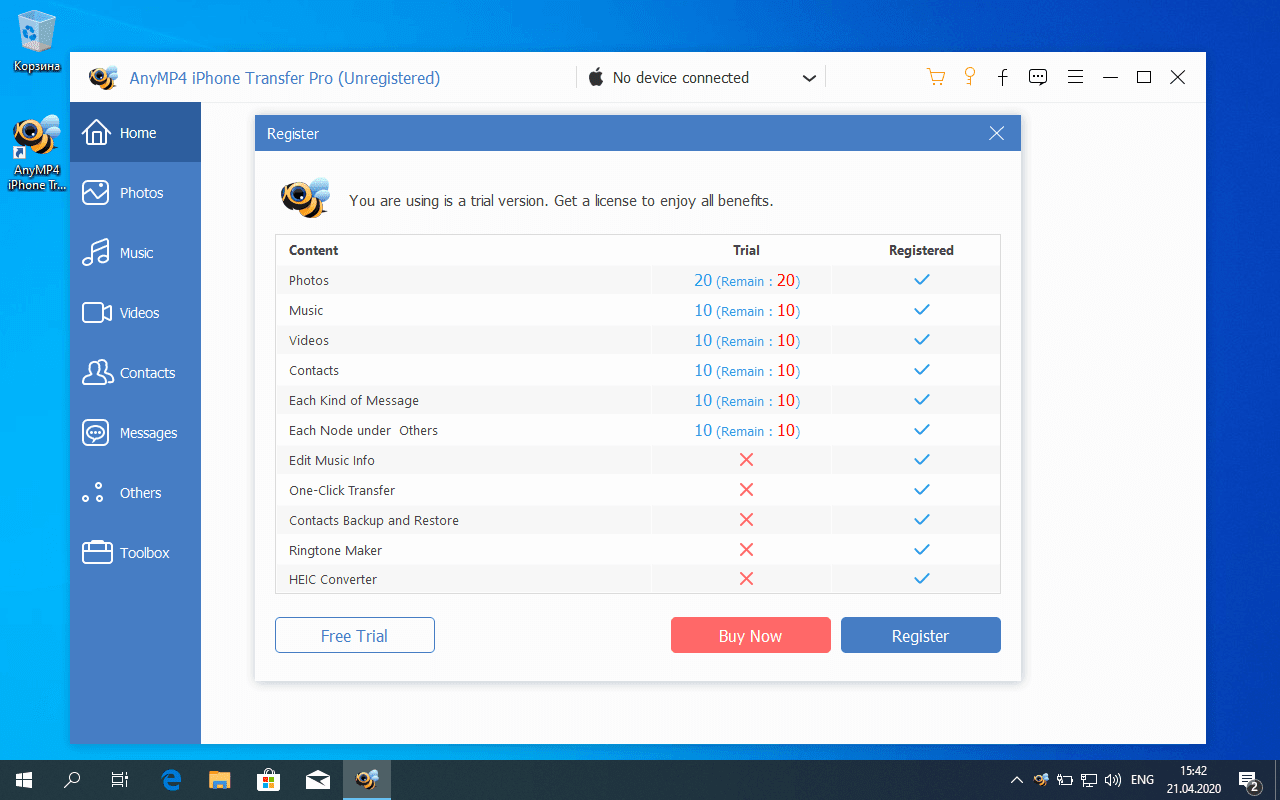The image size is (1280, 800).
Task: Click the Registered column header
Action: pos(921,250)
